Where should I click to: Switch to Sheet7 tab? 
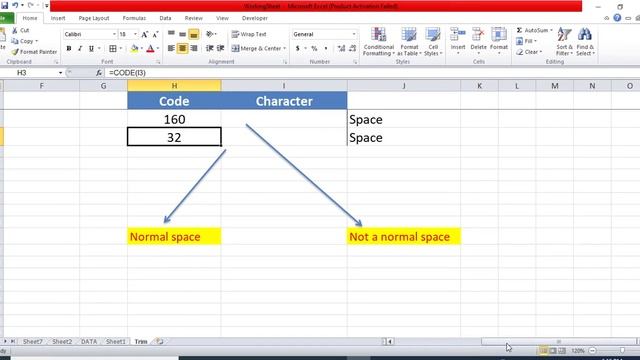(33, 342)
